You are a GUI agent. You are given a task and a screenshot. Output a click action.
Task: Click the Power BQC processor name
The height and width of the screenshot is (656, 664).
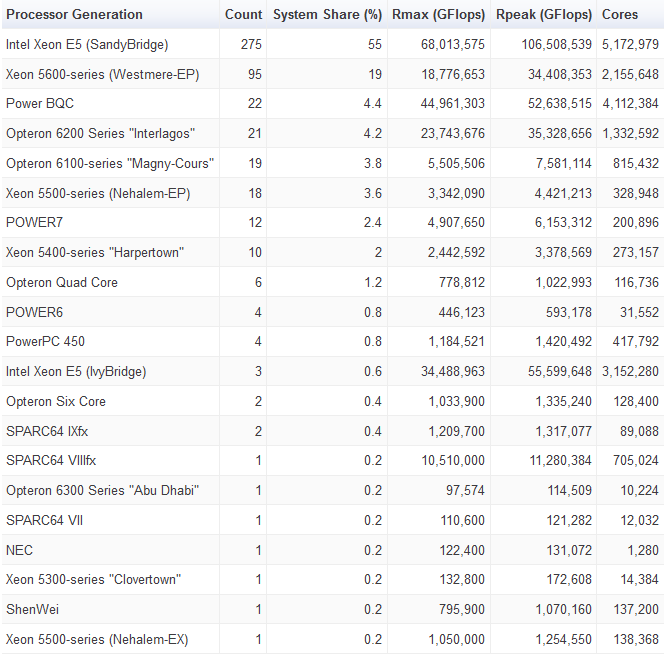[40, 103]
